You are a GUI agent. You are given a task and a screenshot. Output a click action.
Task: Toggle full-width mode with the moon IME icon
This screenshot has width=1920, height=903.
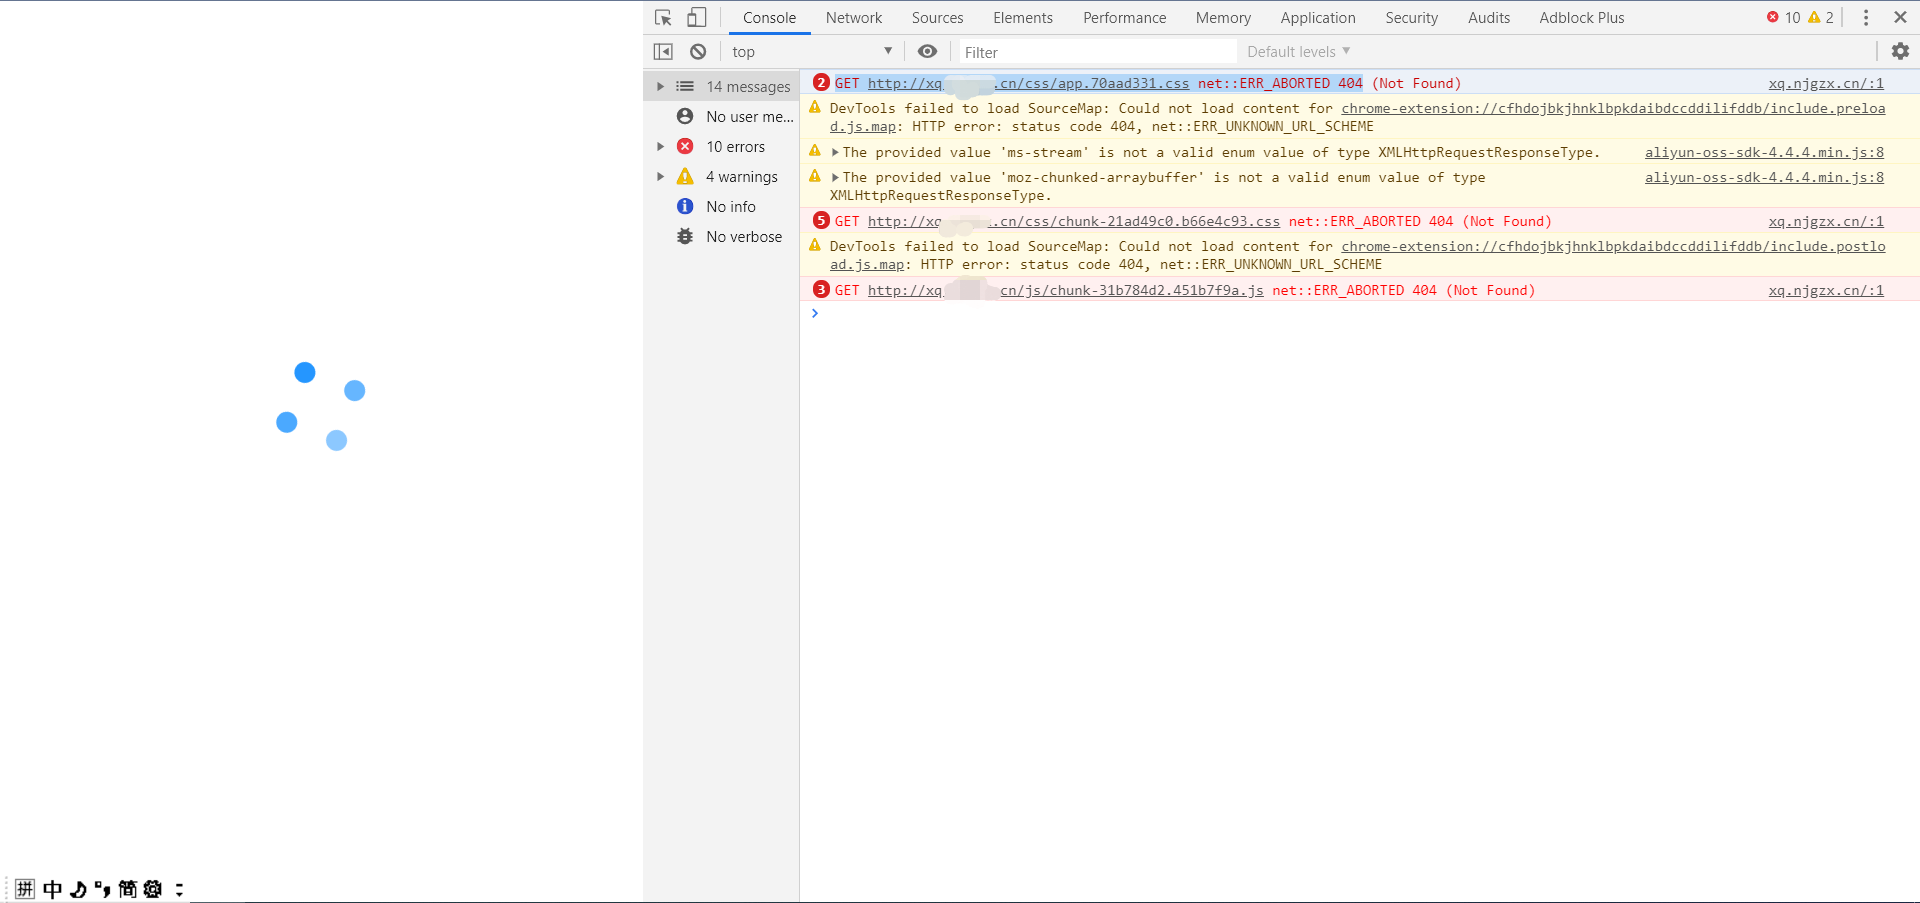pyautogui.click(x=78, y=888)
